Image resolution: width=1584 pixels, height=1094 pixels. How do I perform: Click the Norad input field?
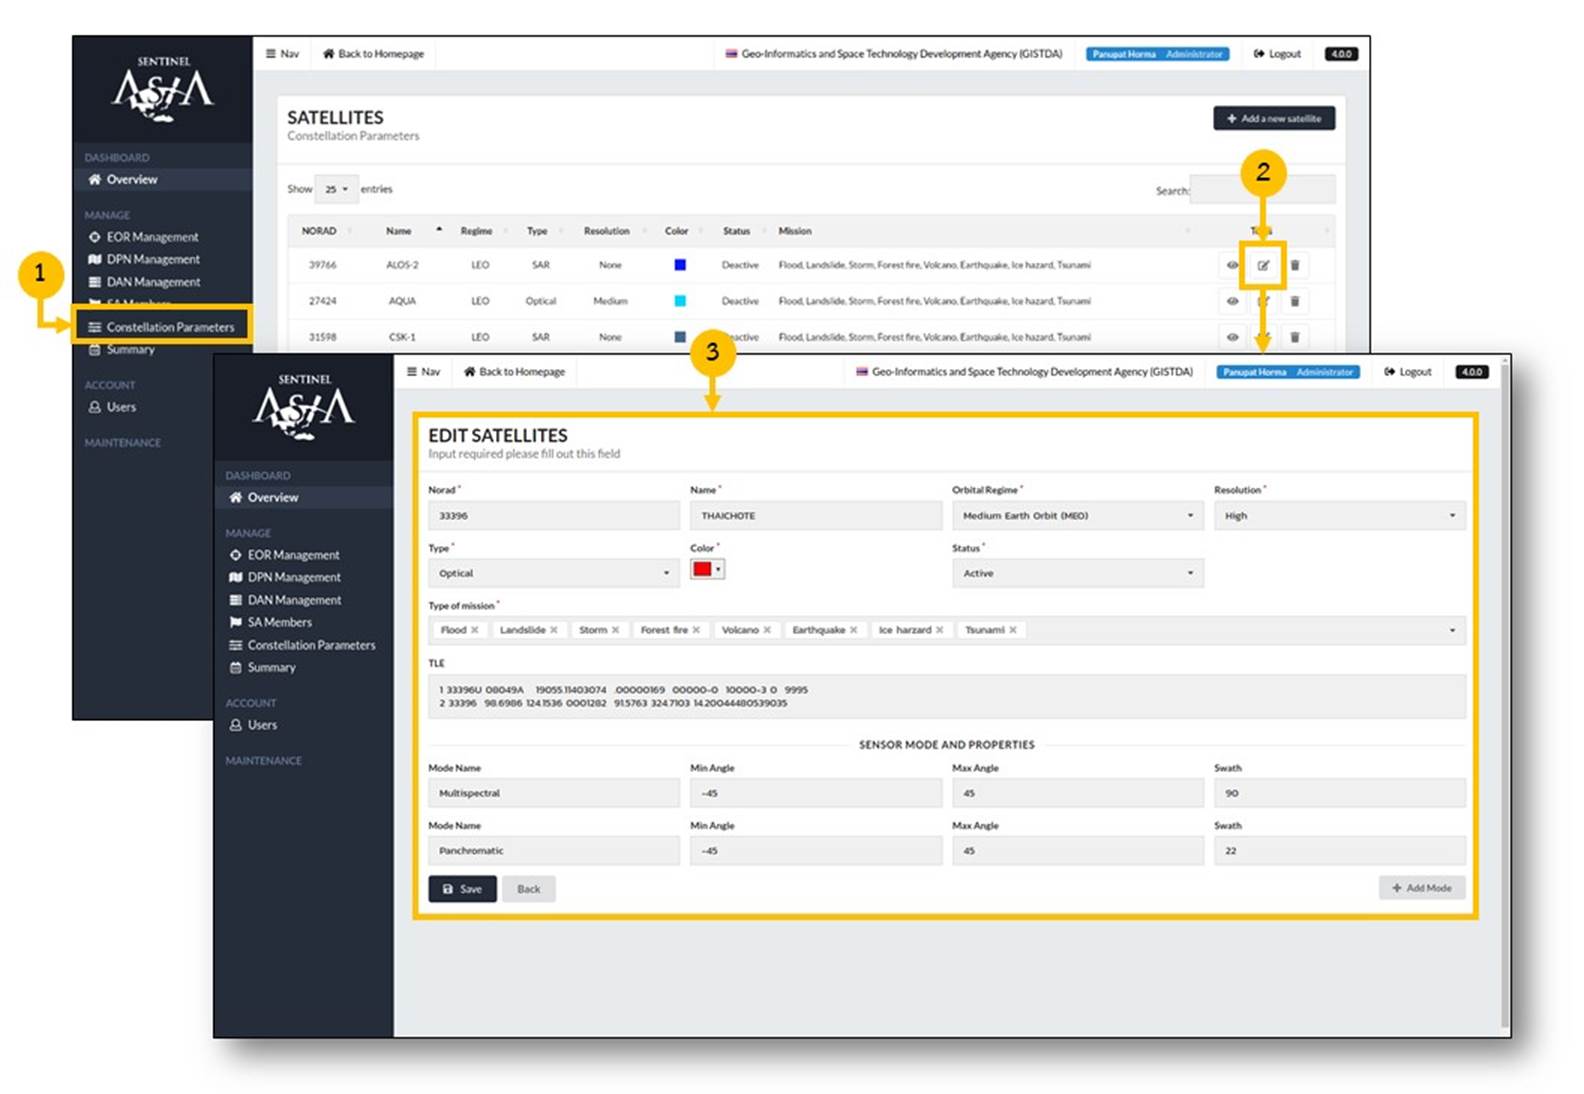553,516
